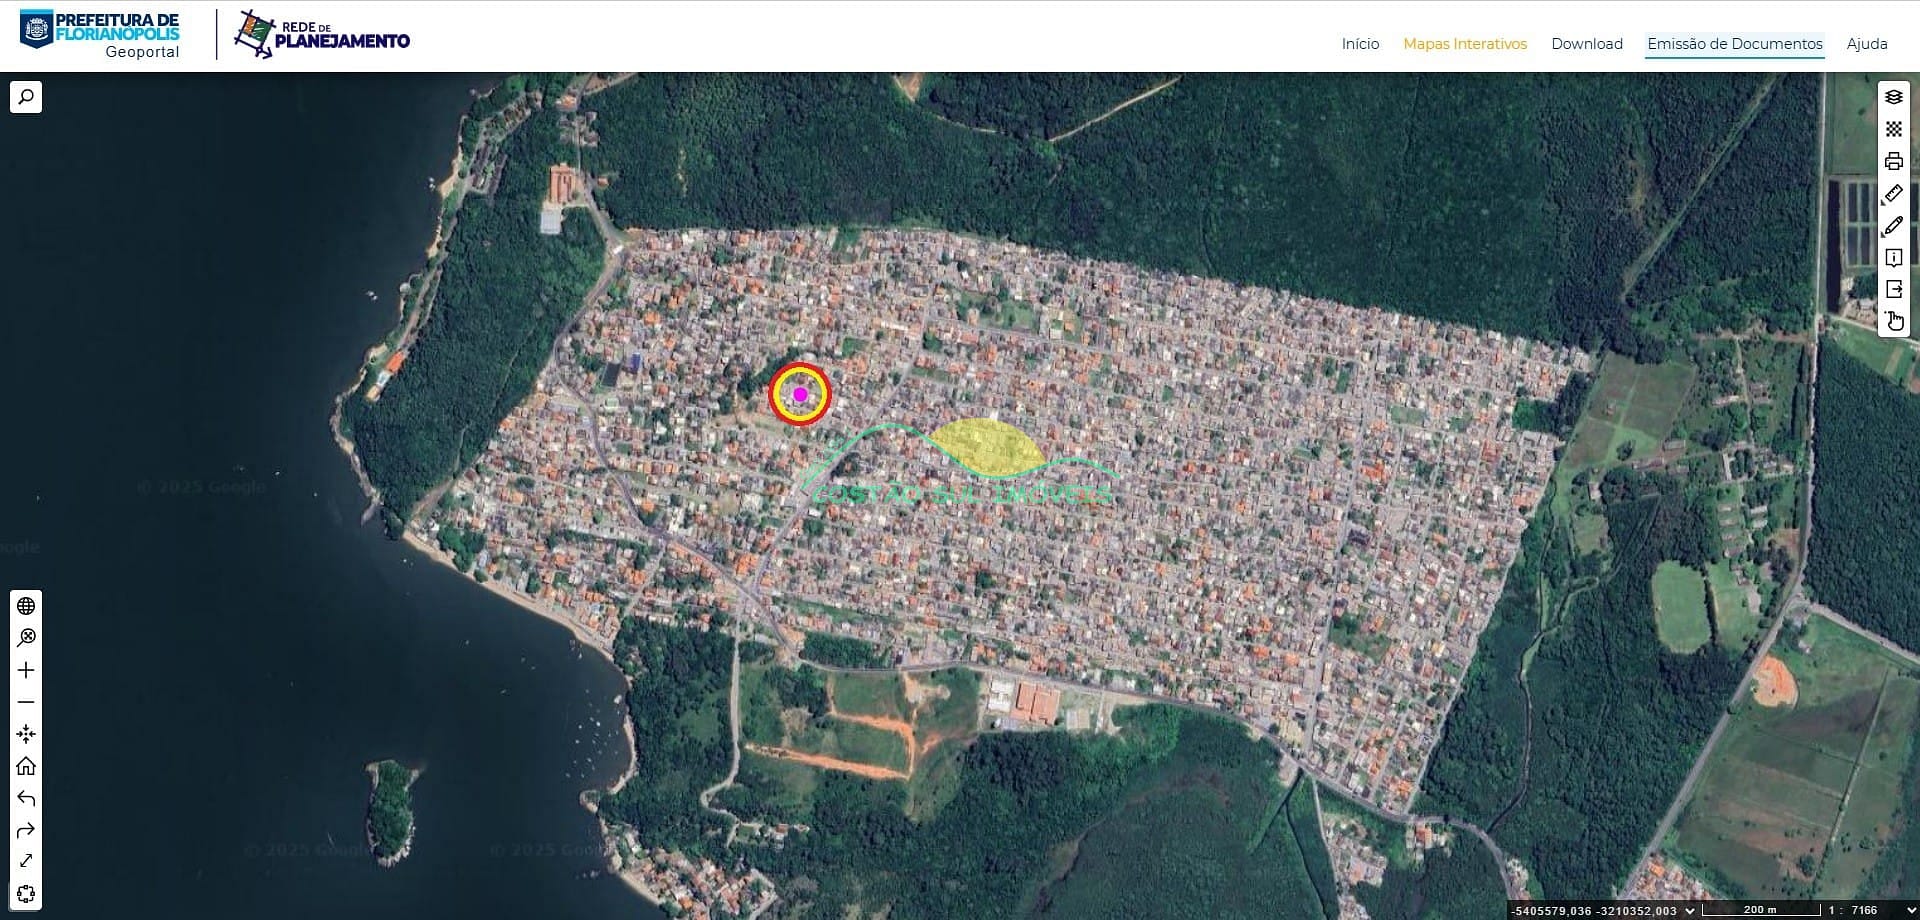Zoom out with the minus button

point(26,702)
